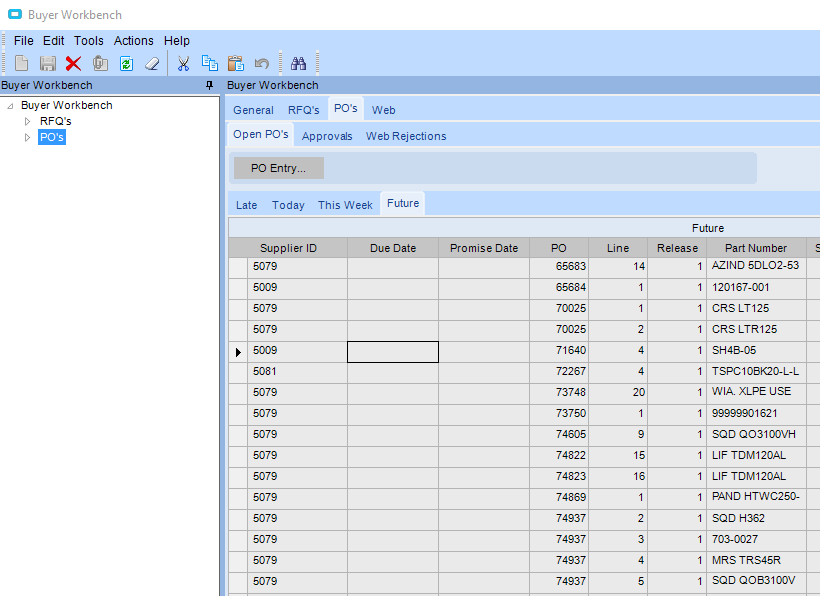Click part number 99999901621
Viewport: 820px width, 596px height.
pos(756,415)
